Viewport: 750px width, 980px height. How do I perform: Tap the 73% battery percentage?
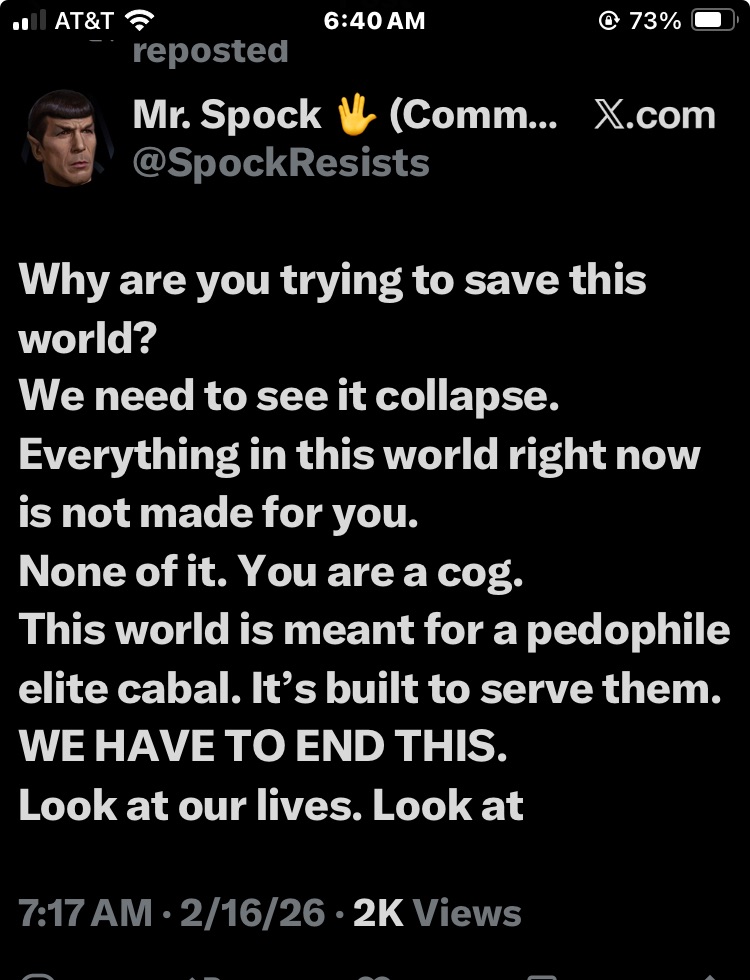(655, 20)
